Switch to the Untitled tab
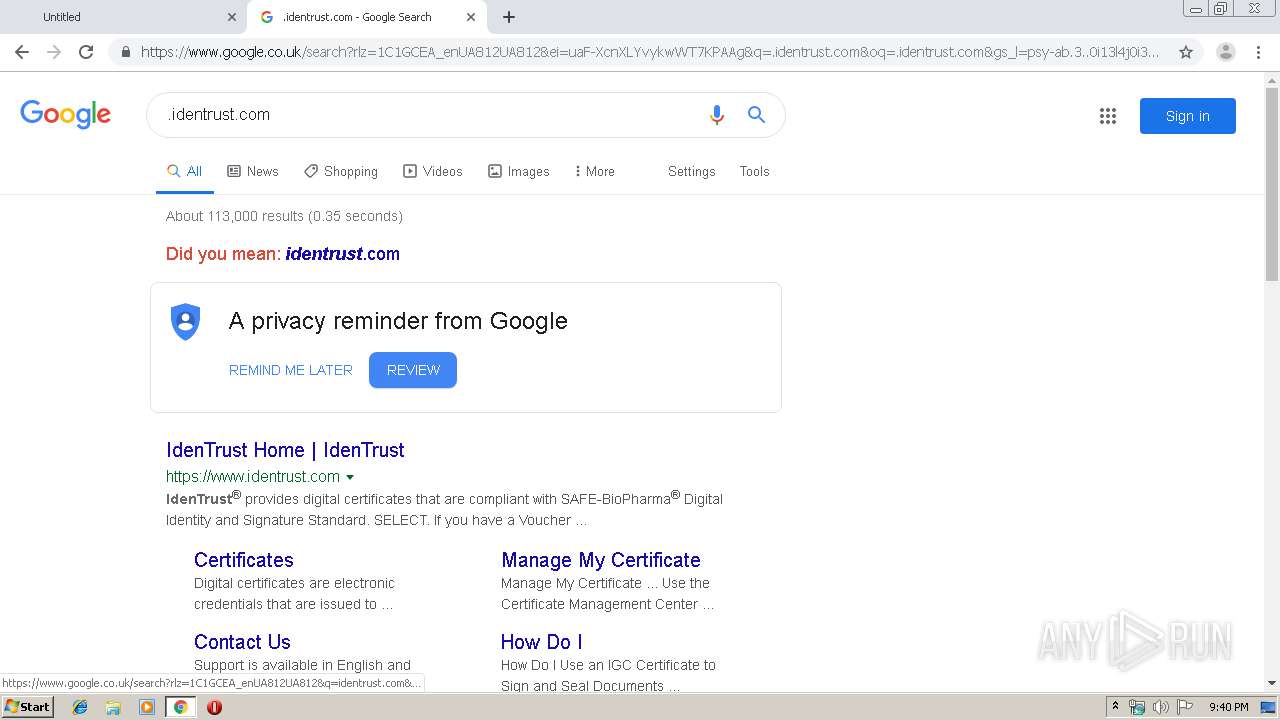 coord(123,17)
